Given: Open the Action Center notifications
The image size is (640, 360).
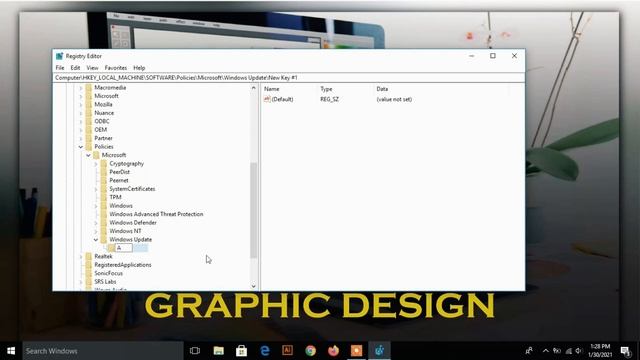Looking at the screenshot, I should [x=626, y=351].
